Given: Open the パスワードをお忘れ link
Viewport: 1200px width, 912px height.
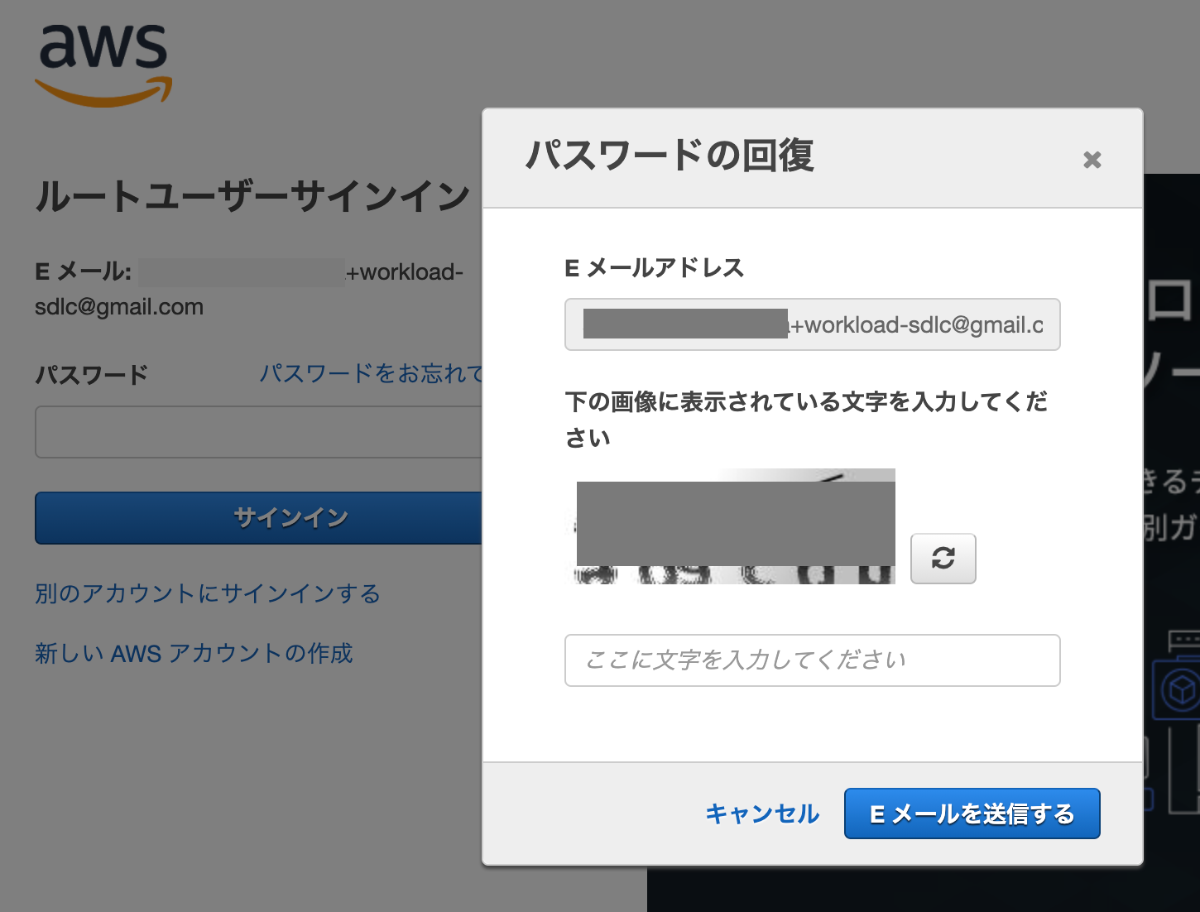Looking at the screenshot, I should pyautogui.click(x=371, y=374).
